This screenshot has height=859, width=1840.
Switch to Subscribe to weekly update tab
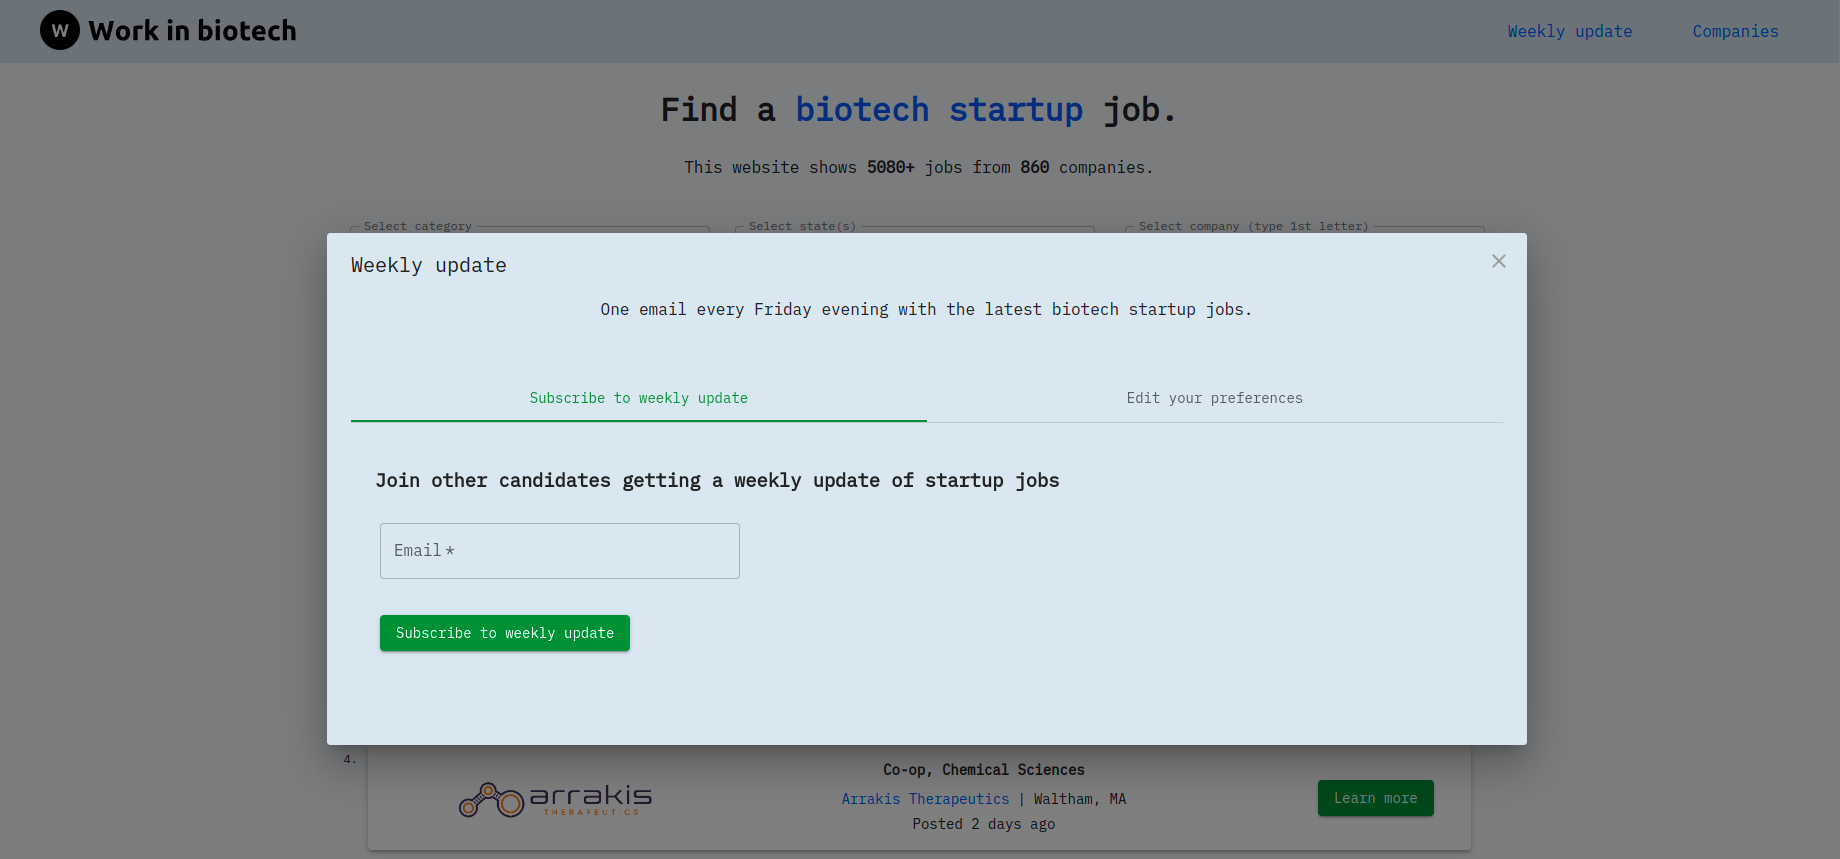click(639, 398)
